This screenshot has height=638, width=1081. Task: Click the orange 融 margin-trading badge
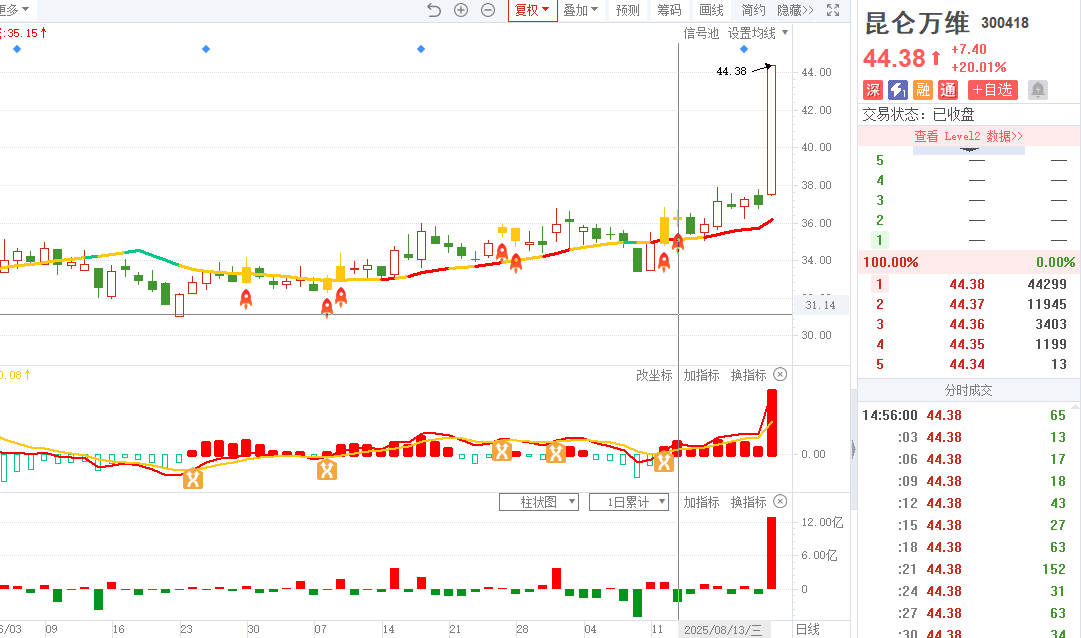click(x=922, y=90)
